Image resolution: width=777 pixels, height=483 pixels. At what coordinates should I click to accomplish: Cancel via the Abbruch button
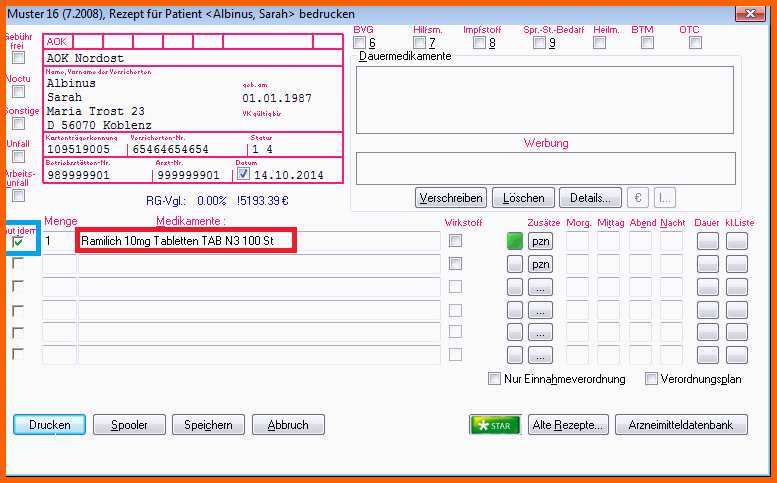(288, 425)
